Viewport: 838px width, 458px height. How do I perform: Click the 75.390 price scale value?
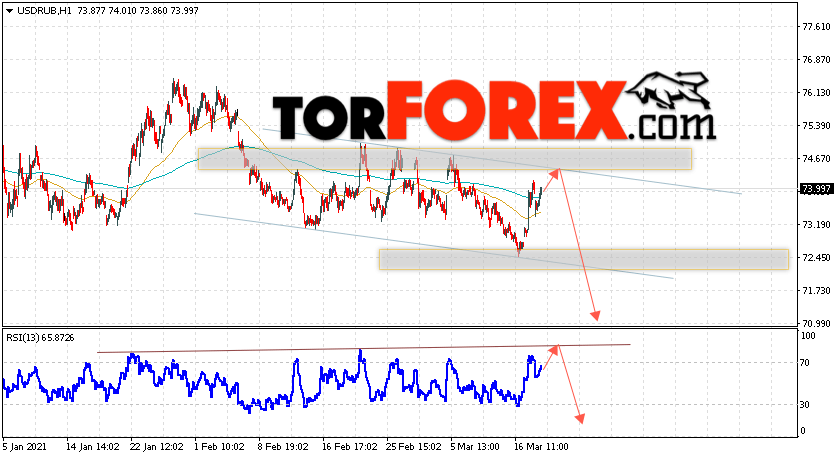tap(817, 126)
